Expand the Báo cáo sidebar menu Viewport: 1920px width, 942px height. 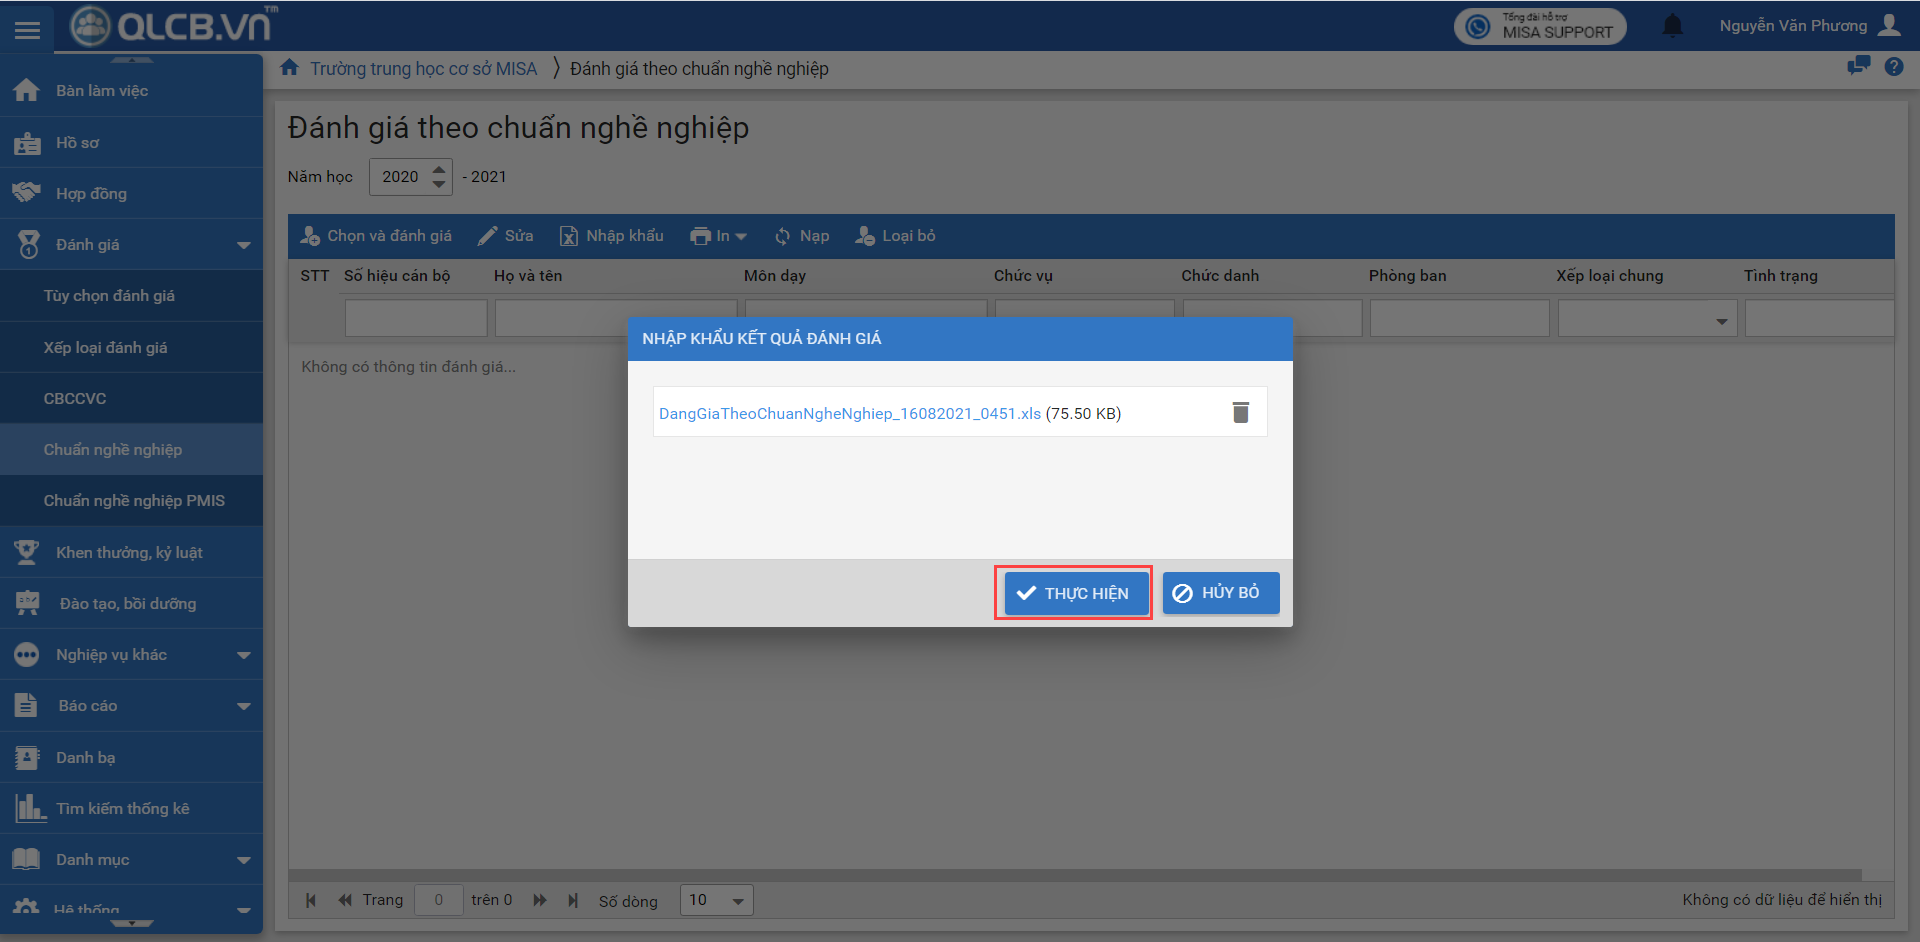click(x=131, y=706)
